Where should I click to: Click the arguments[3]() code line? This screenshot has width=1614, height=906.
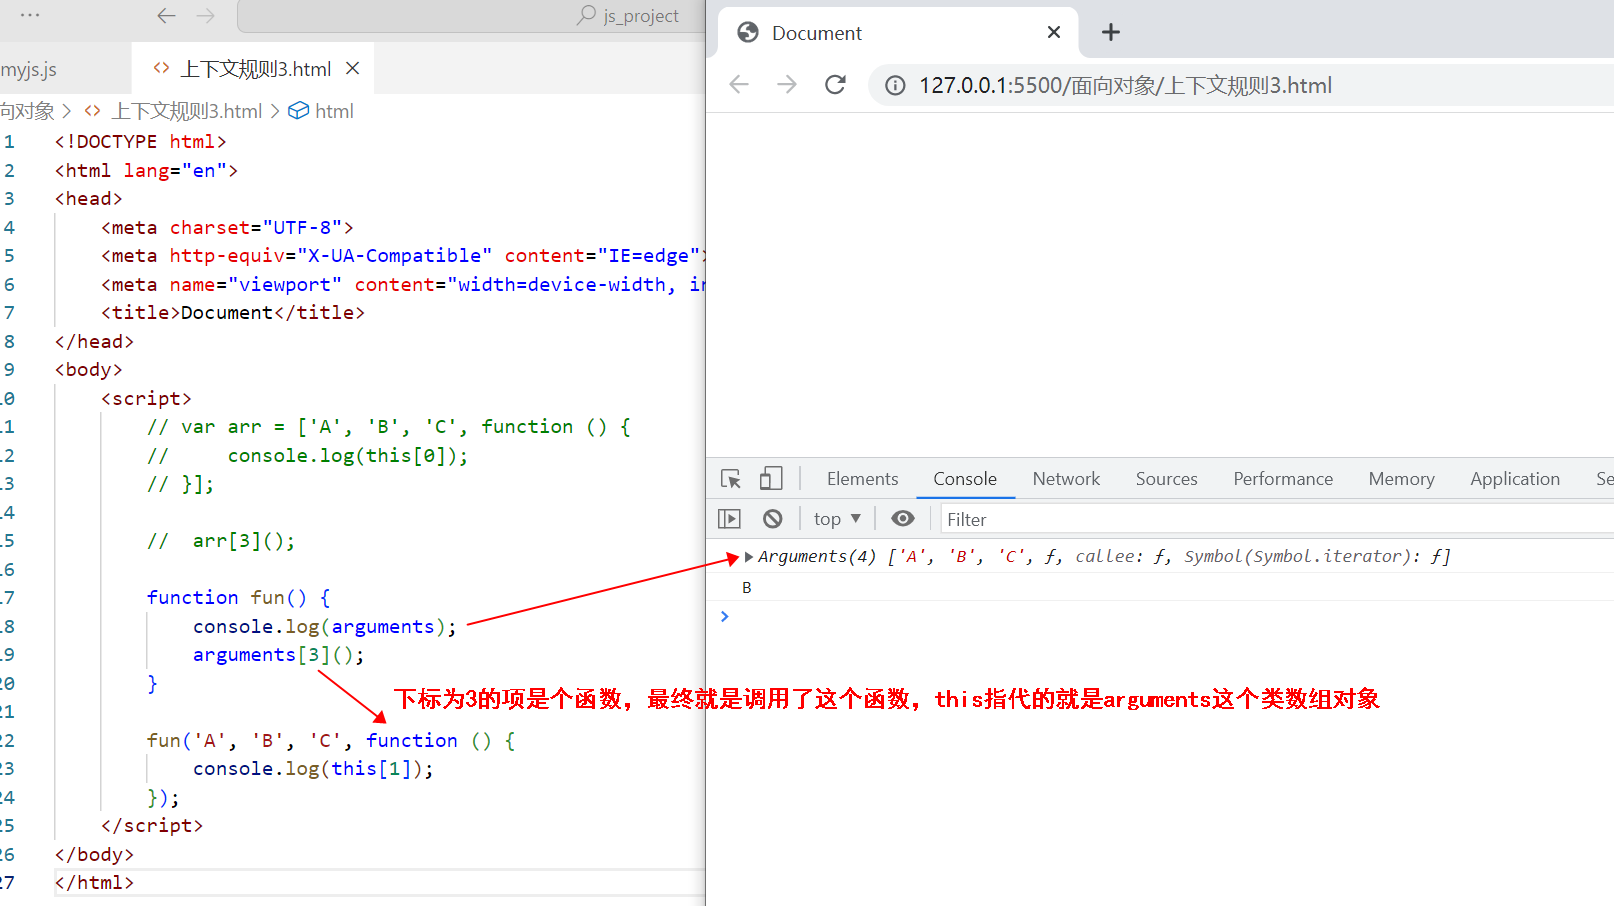279,655
